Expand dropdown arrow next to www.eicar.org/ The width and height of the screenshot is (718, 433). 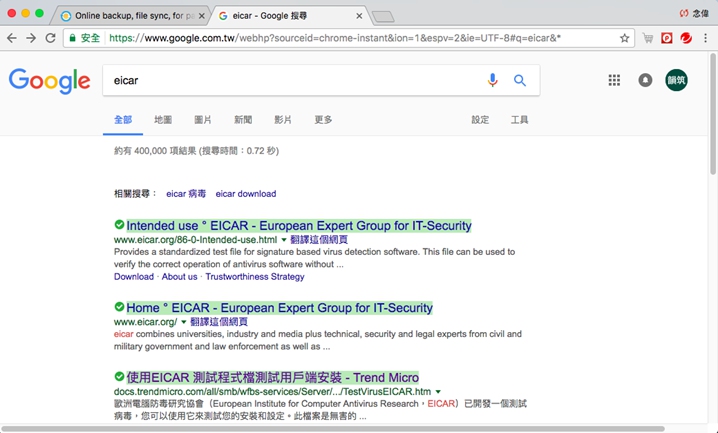click(184, 322)
